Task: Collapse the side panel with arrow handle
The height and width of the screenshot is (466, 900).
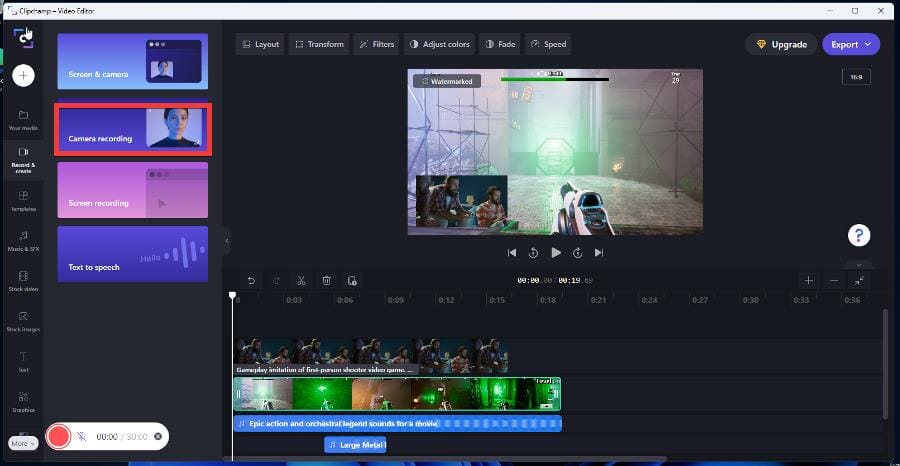Action: click(x=227, y=240)
